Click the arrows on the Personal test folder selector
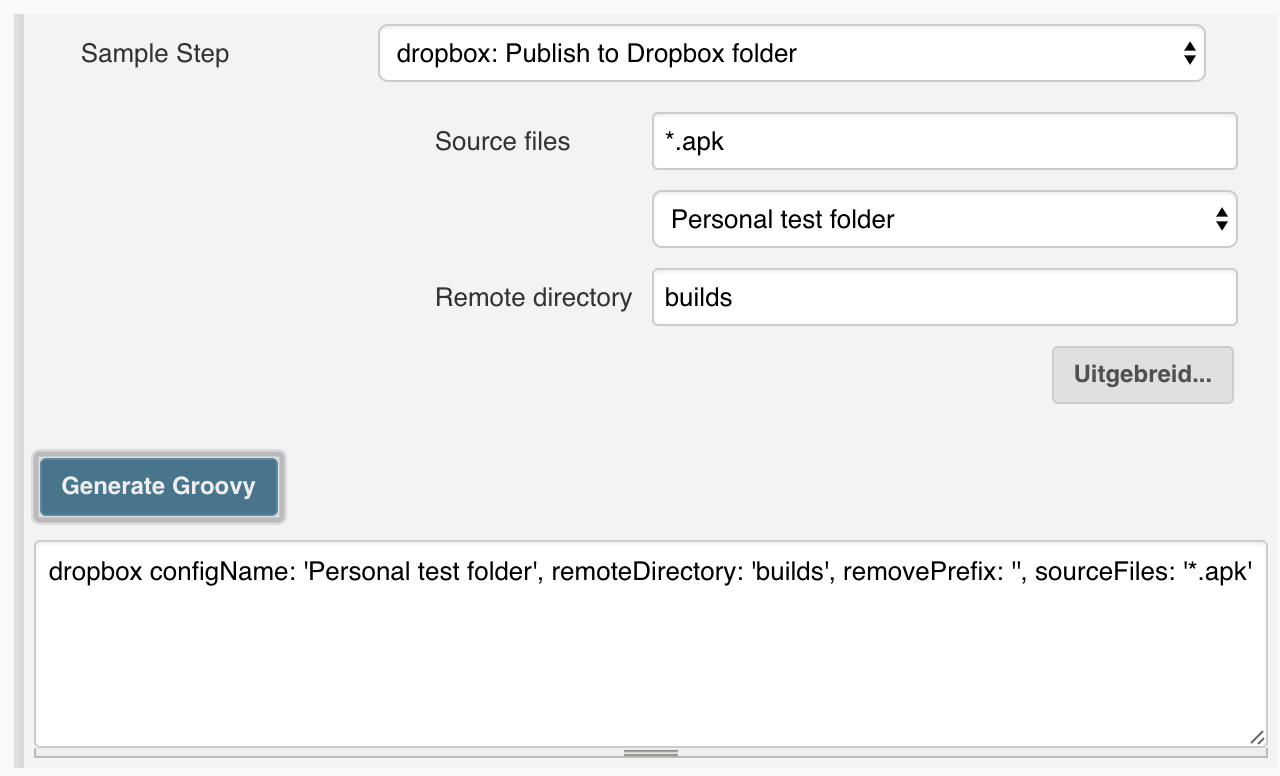This screenshot has width=1280, height=776. [1221, 219]
